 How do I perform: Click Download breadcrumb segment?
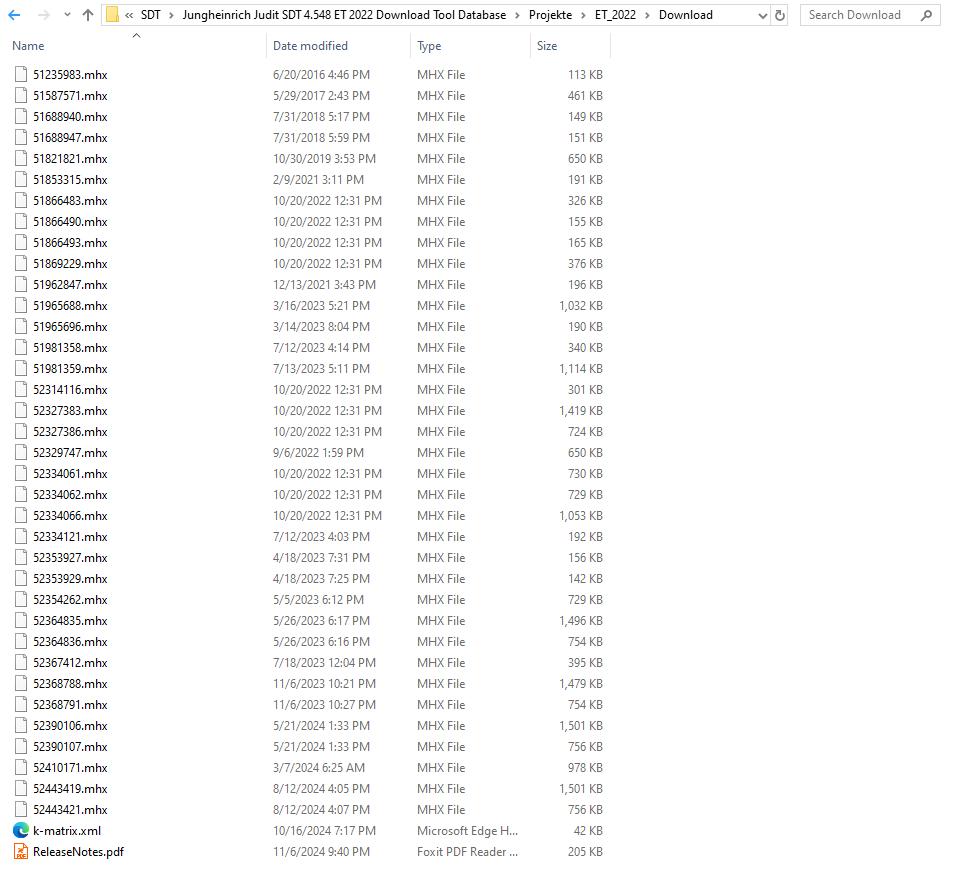[685, 15]
